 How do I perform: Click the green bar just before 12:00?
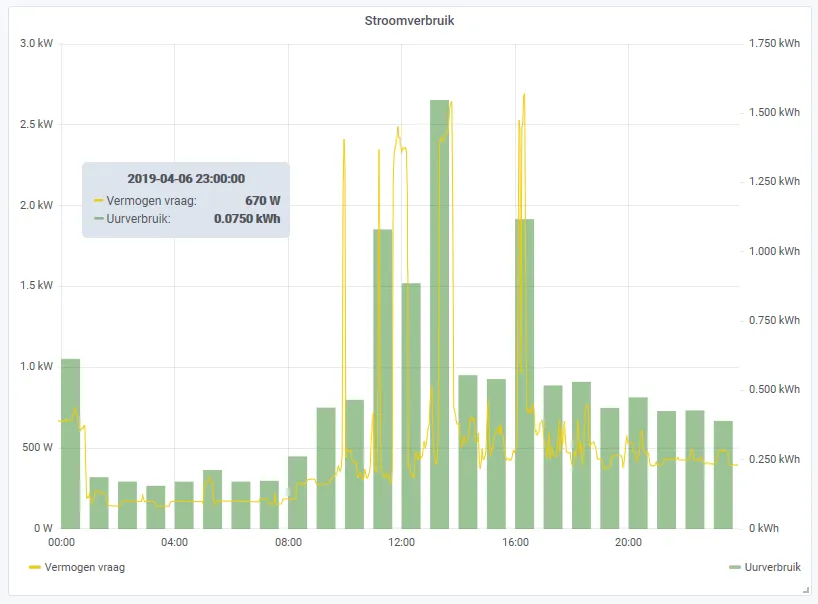tap(383, 379)
